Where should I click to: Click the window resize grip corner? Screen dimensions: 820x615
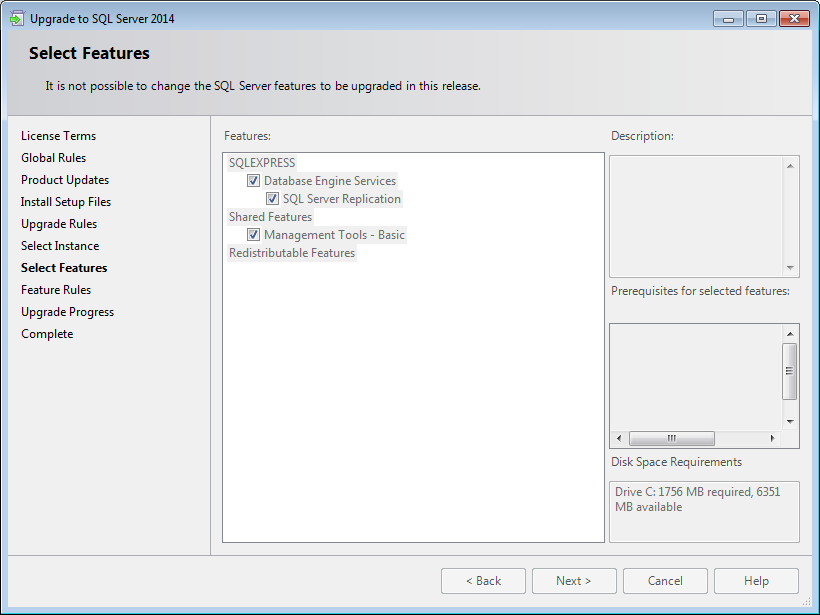[x=807, y=602]
